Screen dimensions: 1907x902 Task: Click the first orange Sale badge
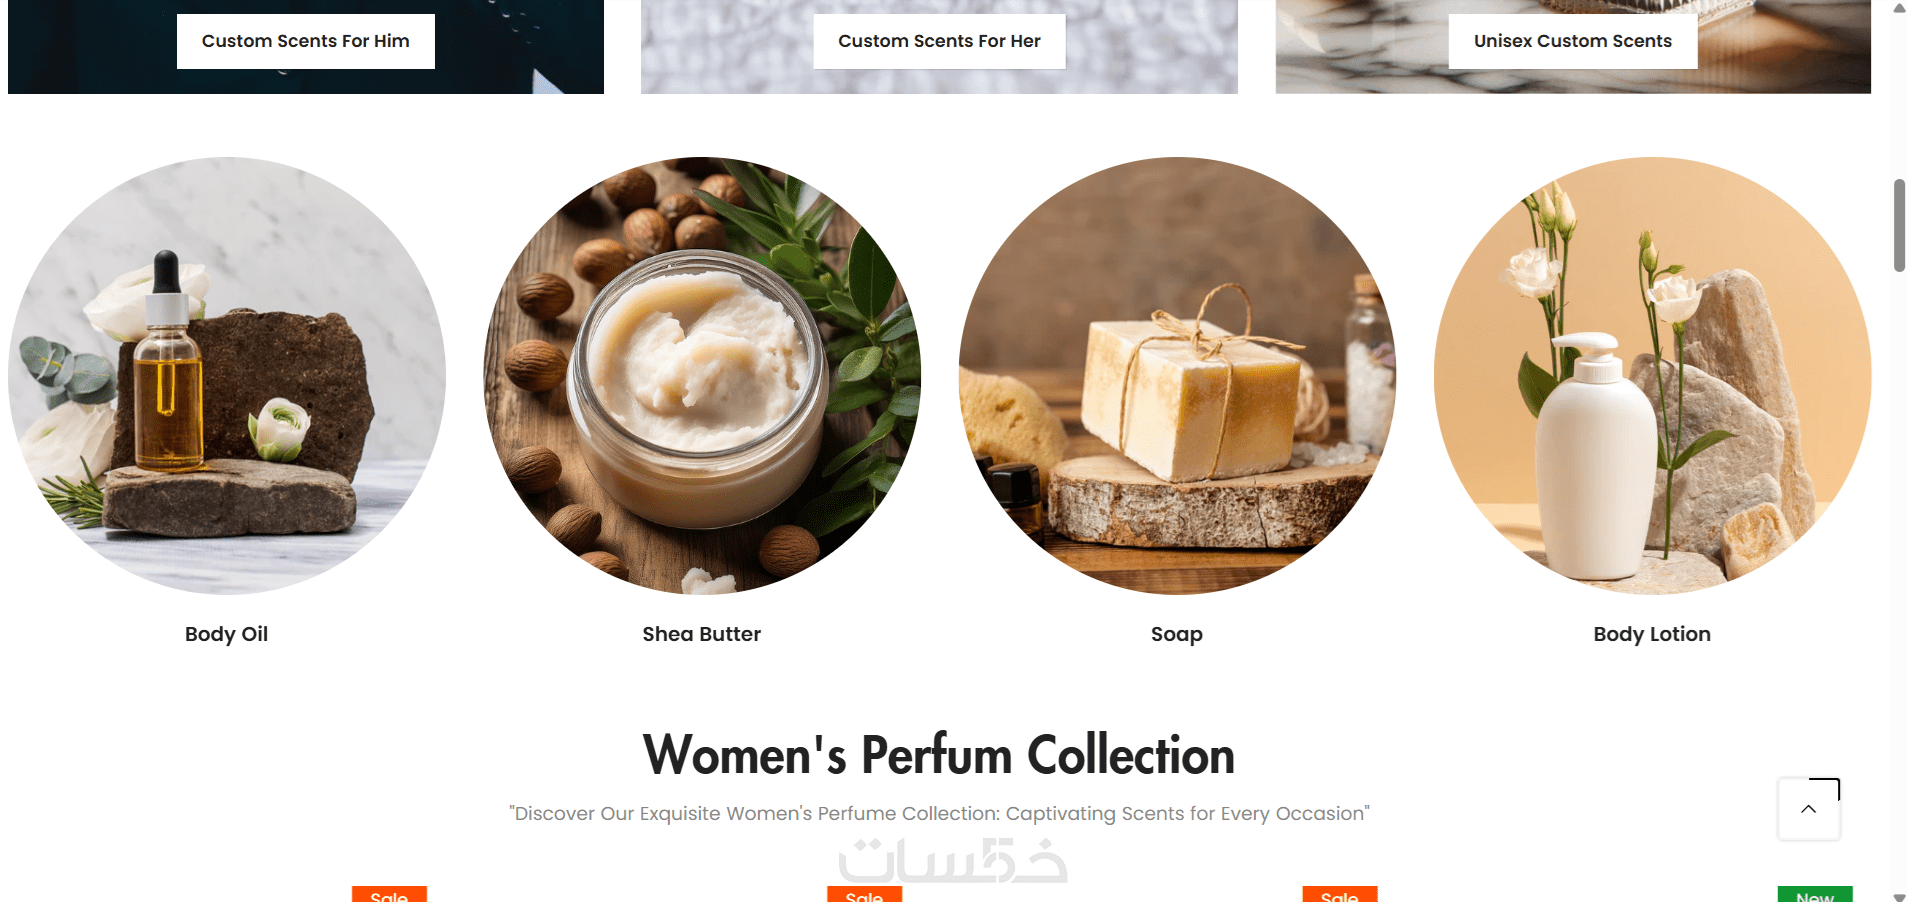click(389, 895)
